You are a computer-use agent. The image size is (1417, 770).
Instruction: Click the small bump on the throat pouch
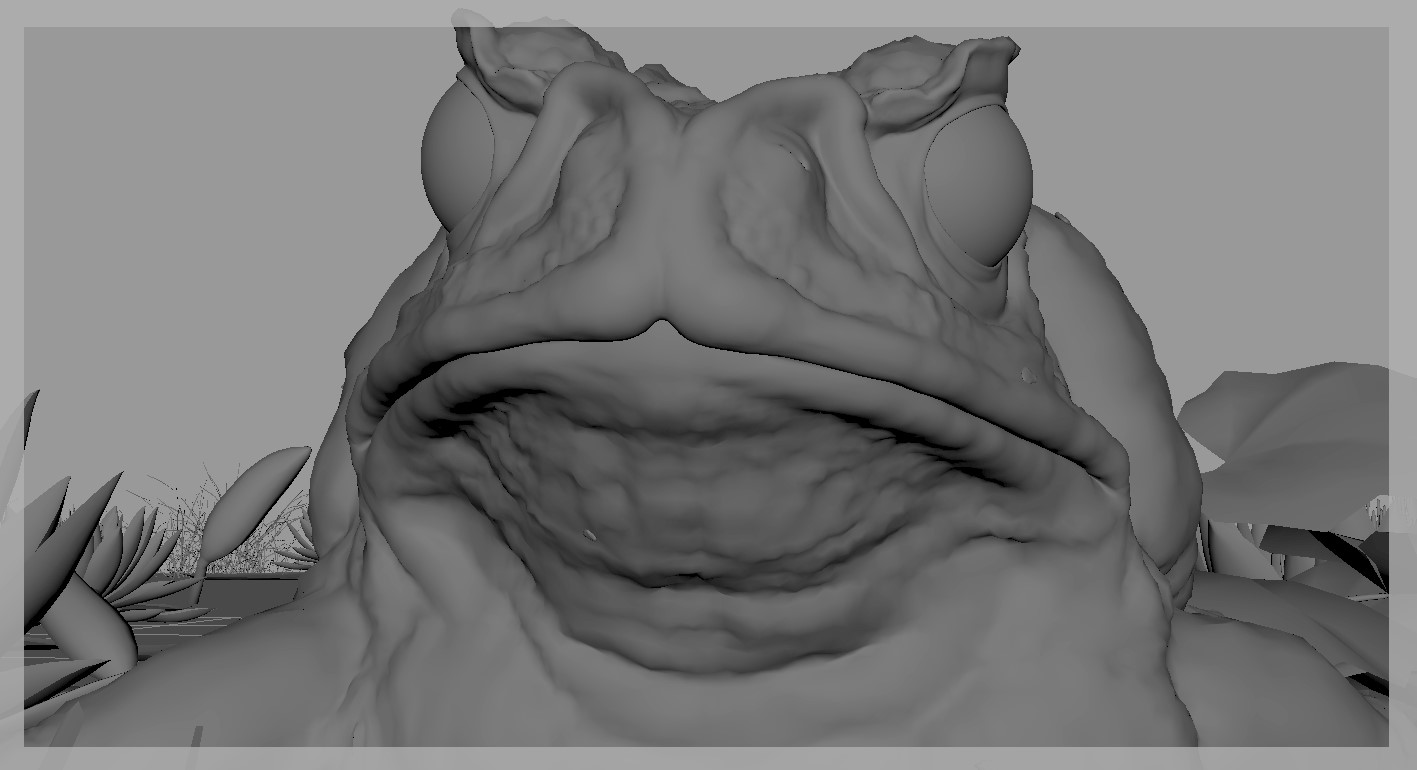point(589,535)
